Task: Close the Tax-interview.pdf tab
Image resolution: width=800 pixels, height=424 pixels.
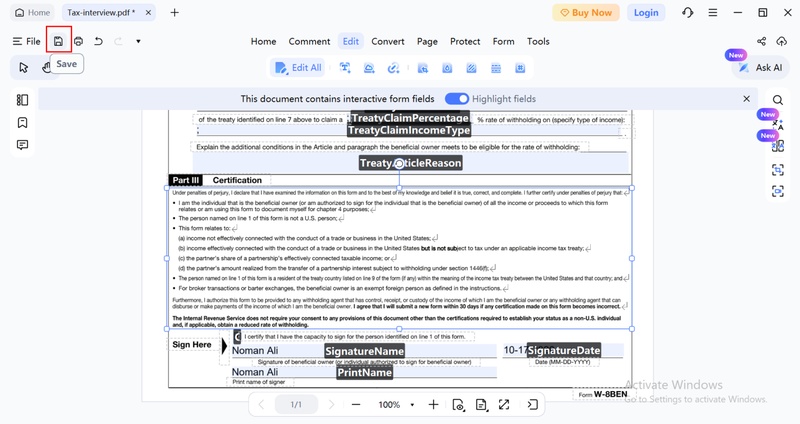Action: 148,13
